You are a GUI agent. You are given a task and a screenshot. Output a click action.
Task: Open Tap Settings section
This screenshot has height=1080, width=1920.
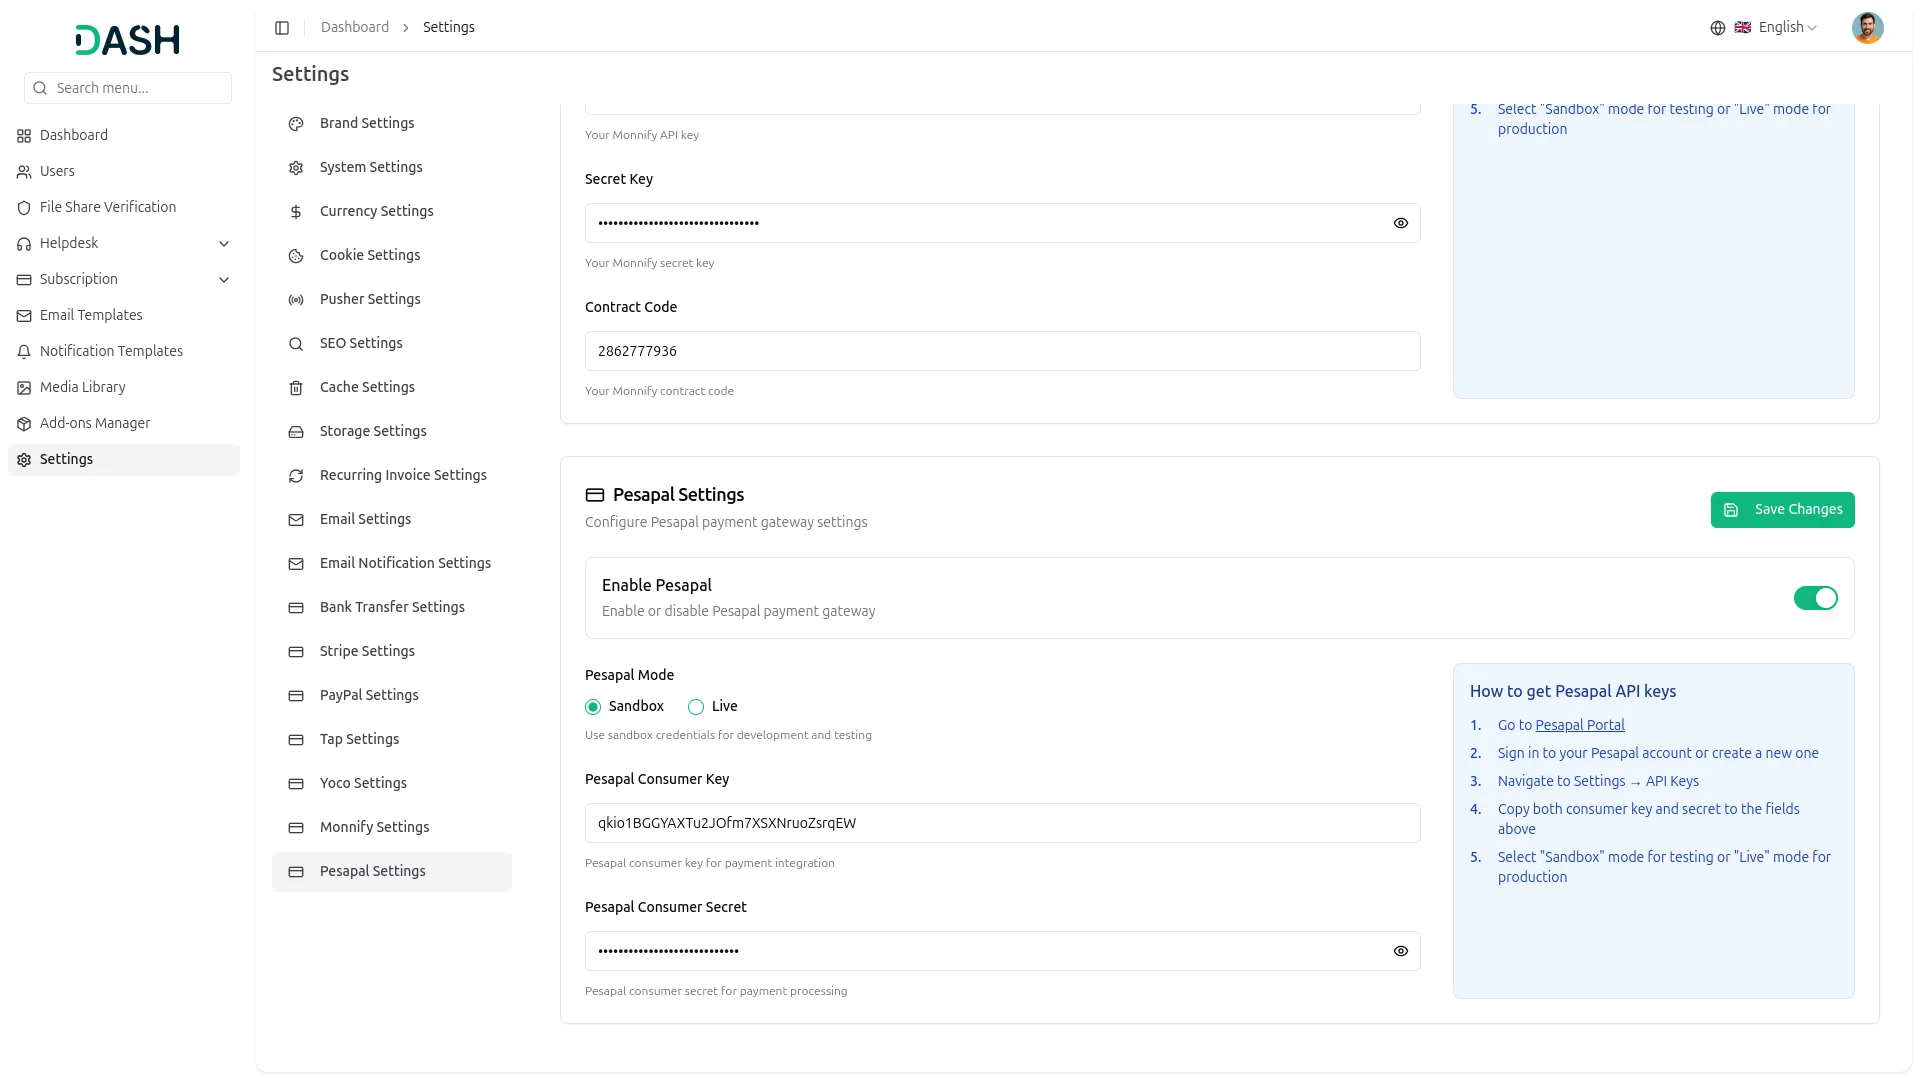click(392, 739)
